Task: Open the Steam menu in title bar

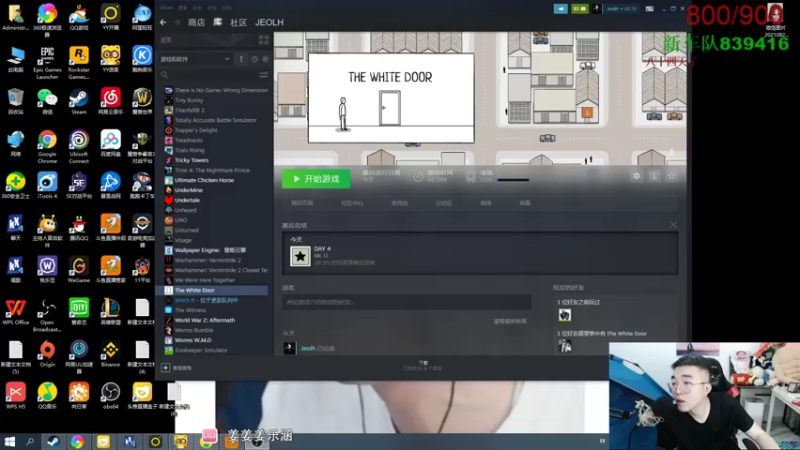Action: [166, 8]
